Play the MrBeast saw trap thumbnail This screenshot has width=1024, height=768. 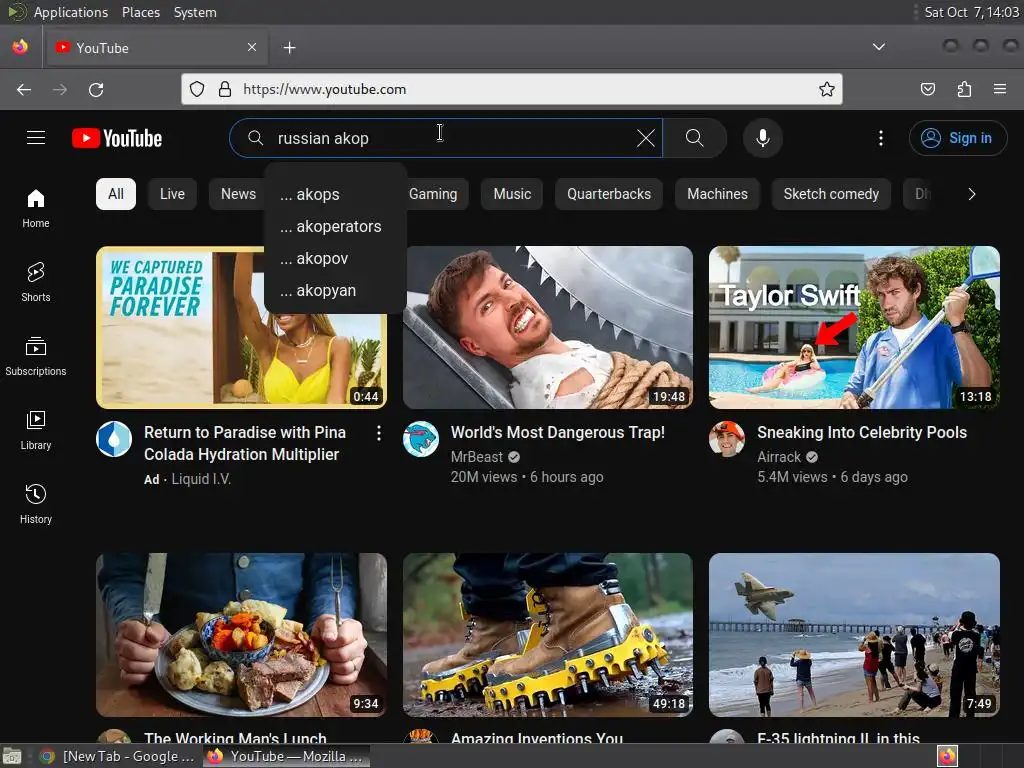pos(547,327)
